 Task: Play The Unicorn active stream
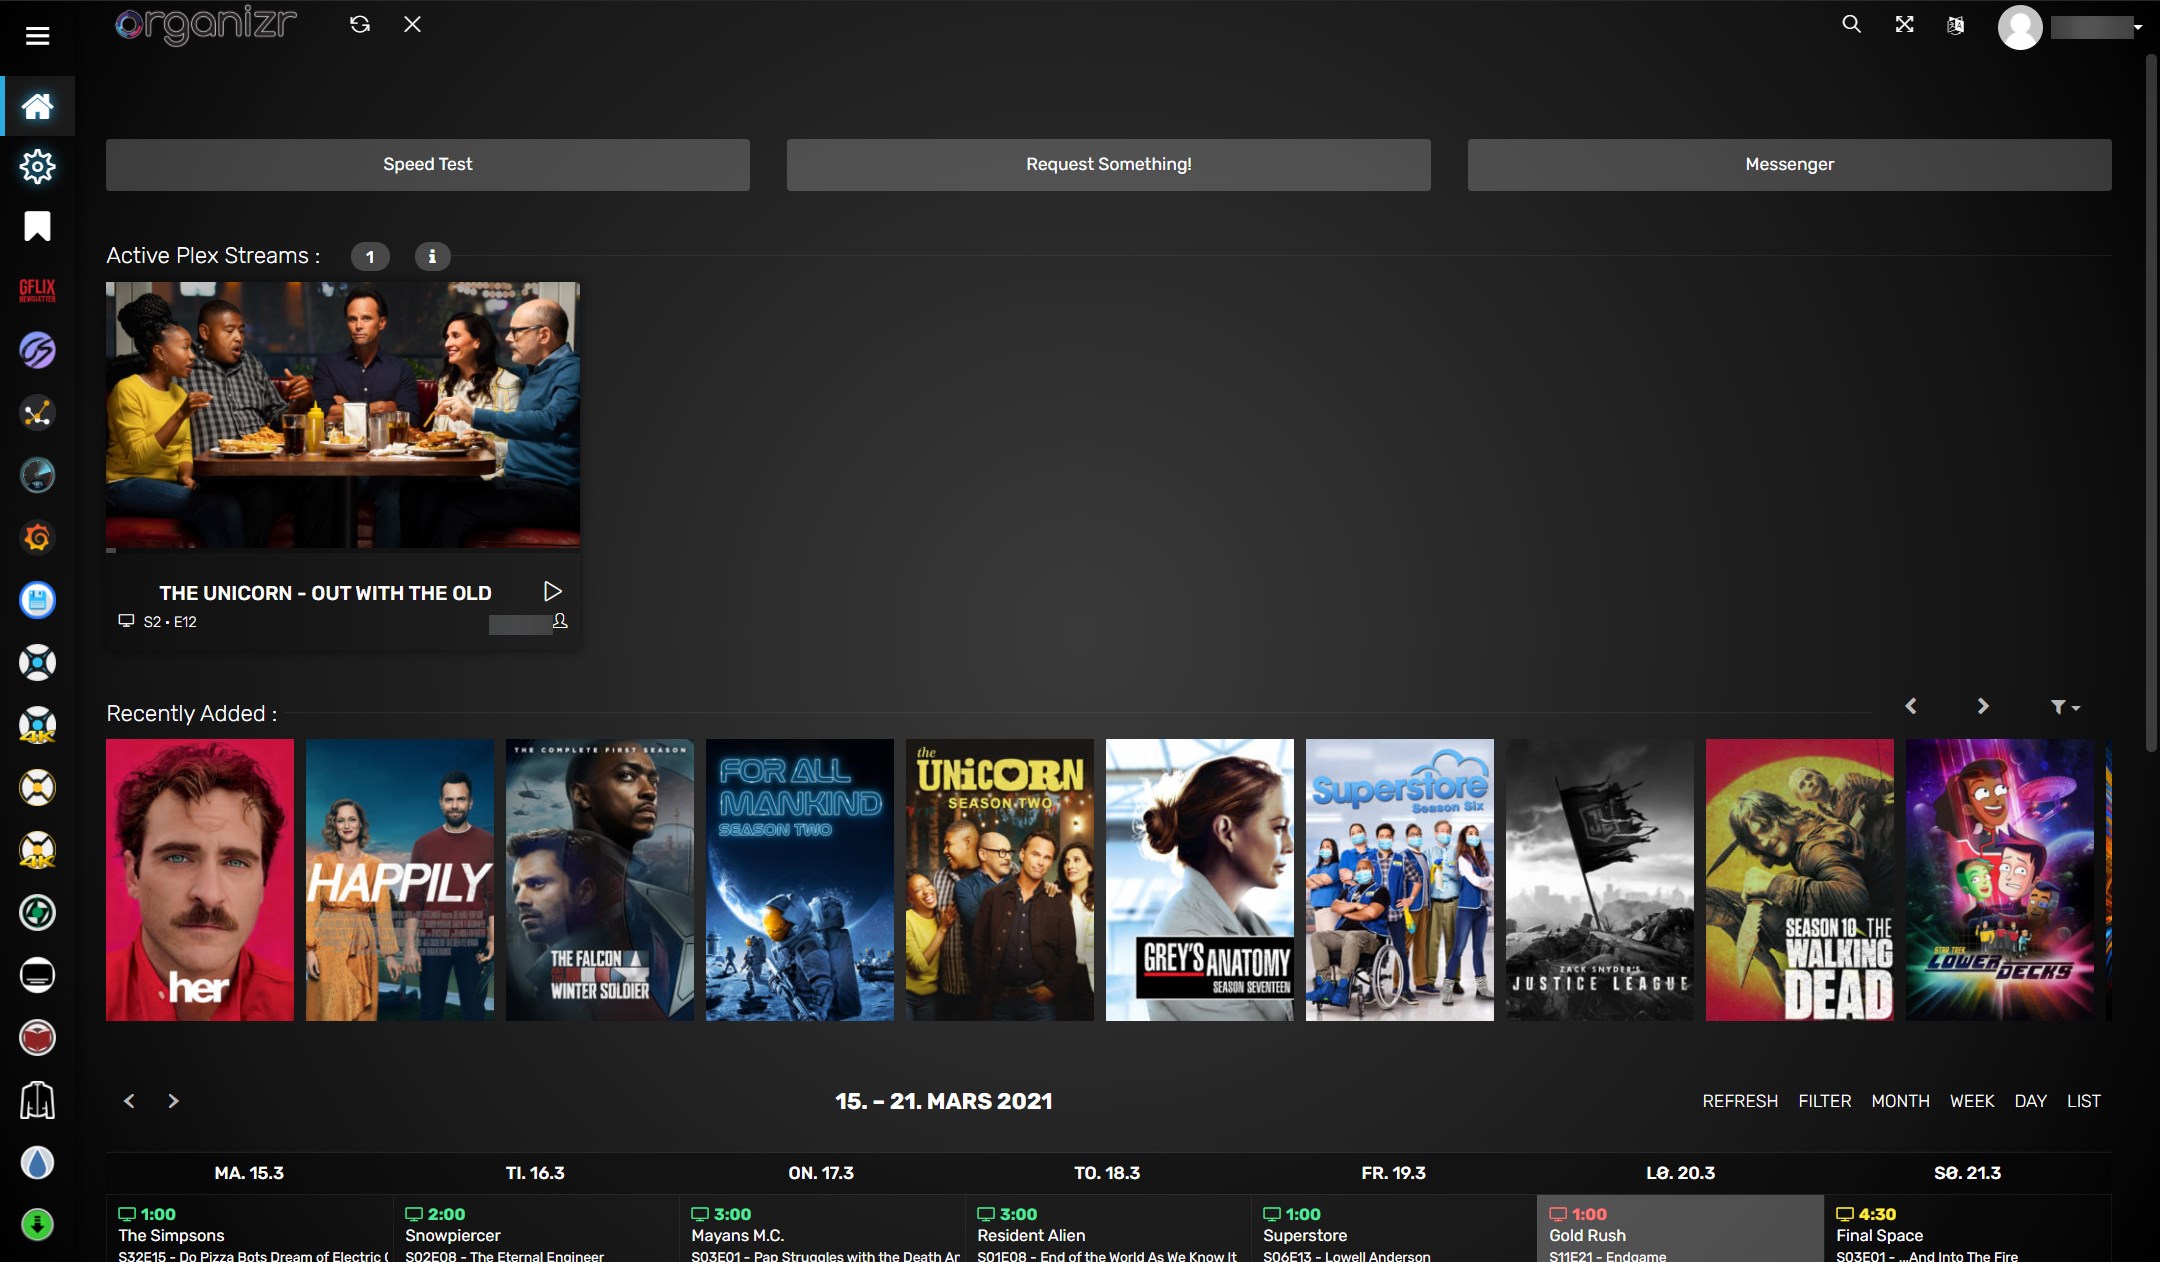552,591
